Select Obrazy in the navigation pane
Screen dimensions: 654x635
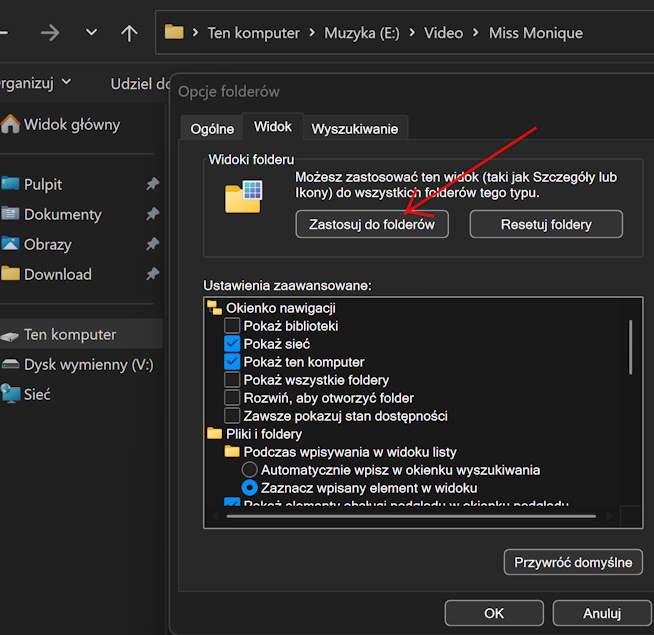click(x=47, y=244)
